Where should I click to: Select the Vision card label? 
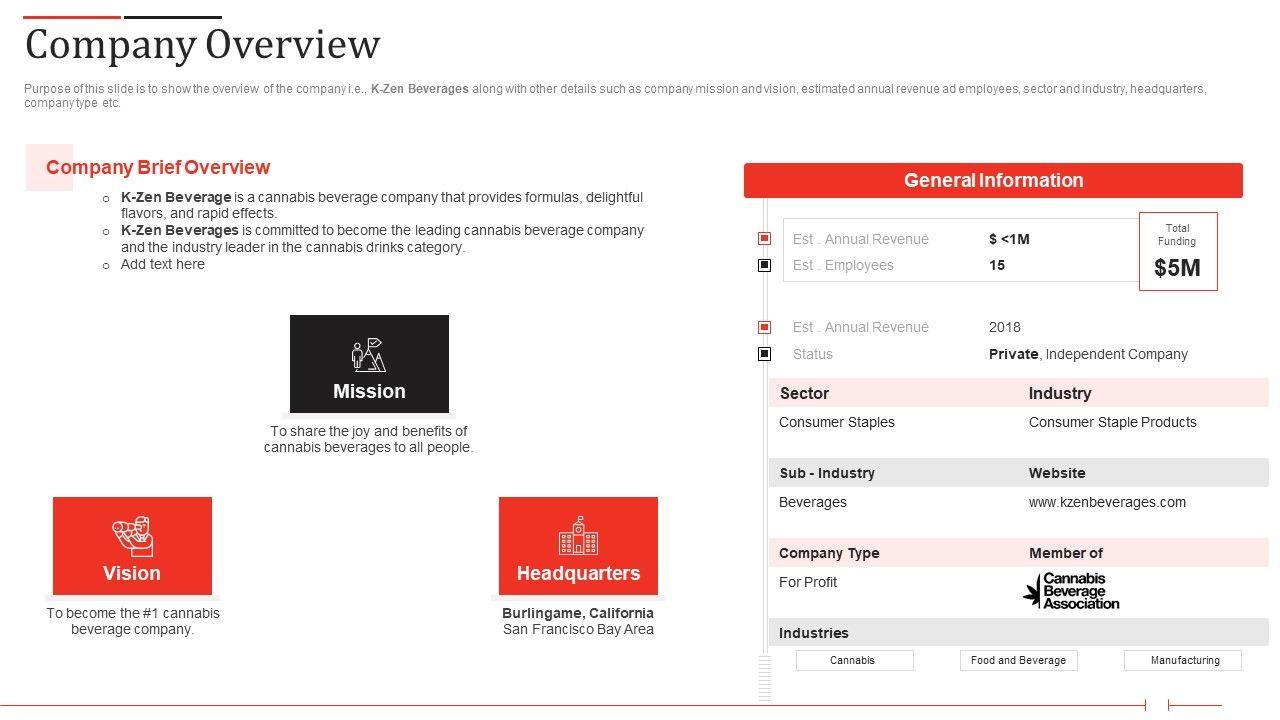tap(132, 573)
